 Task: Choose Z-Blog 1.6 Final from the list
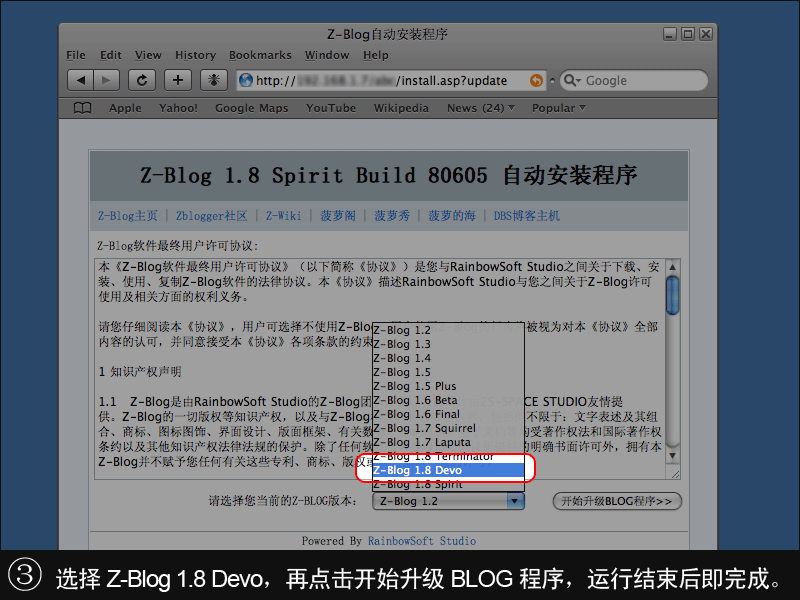pyautogui.click(x=448, y=414)
